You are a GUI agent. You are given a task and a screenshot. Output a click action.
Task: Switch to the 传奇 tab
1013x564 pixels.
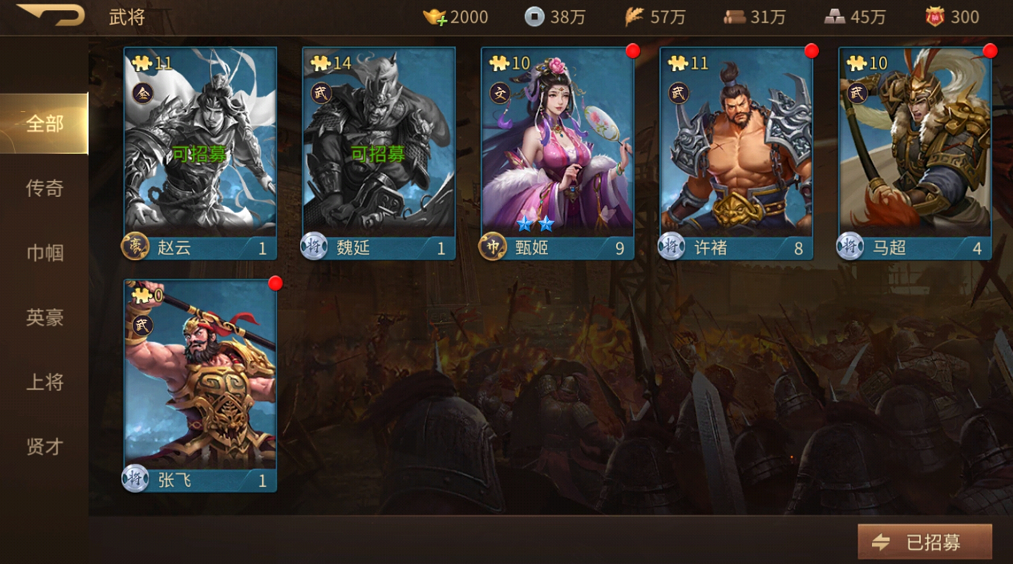(44, 188)
